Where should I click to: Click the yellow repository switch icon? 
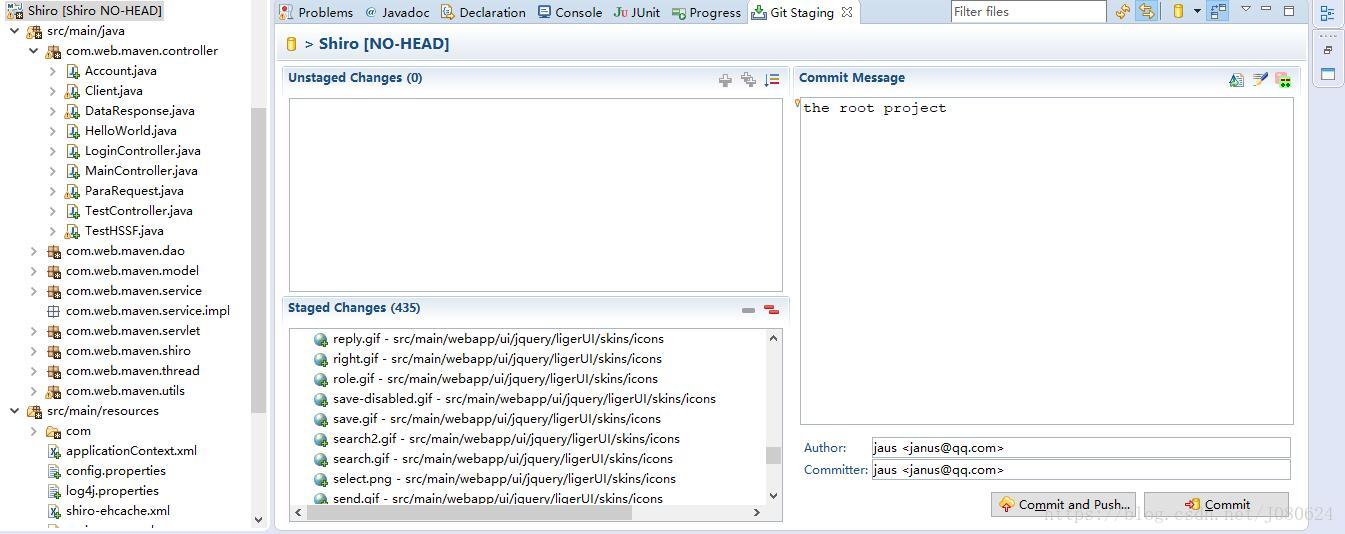point(1178,12)
